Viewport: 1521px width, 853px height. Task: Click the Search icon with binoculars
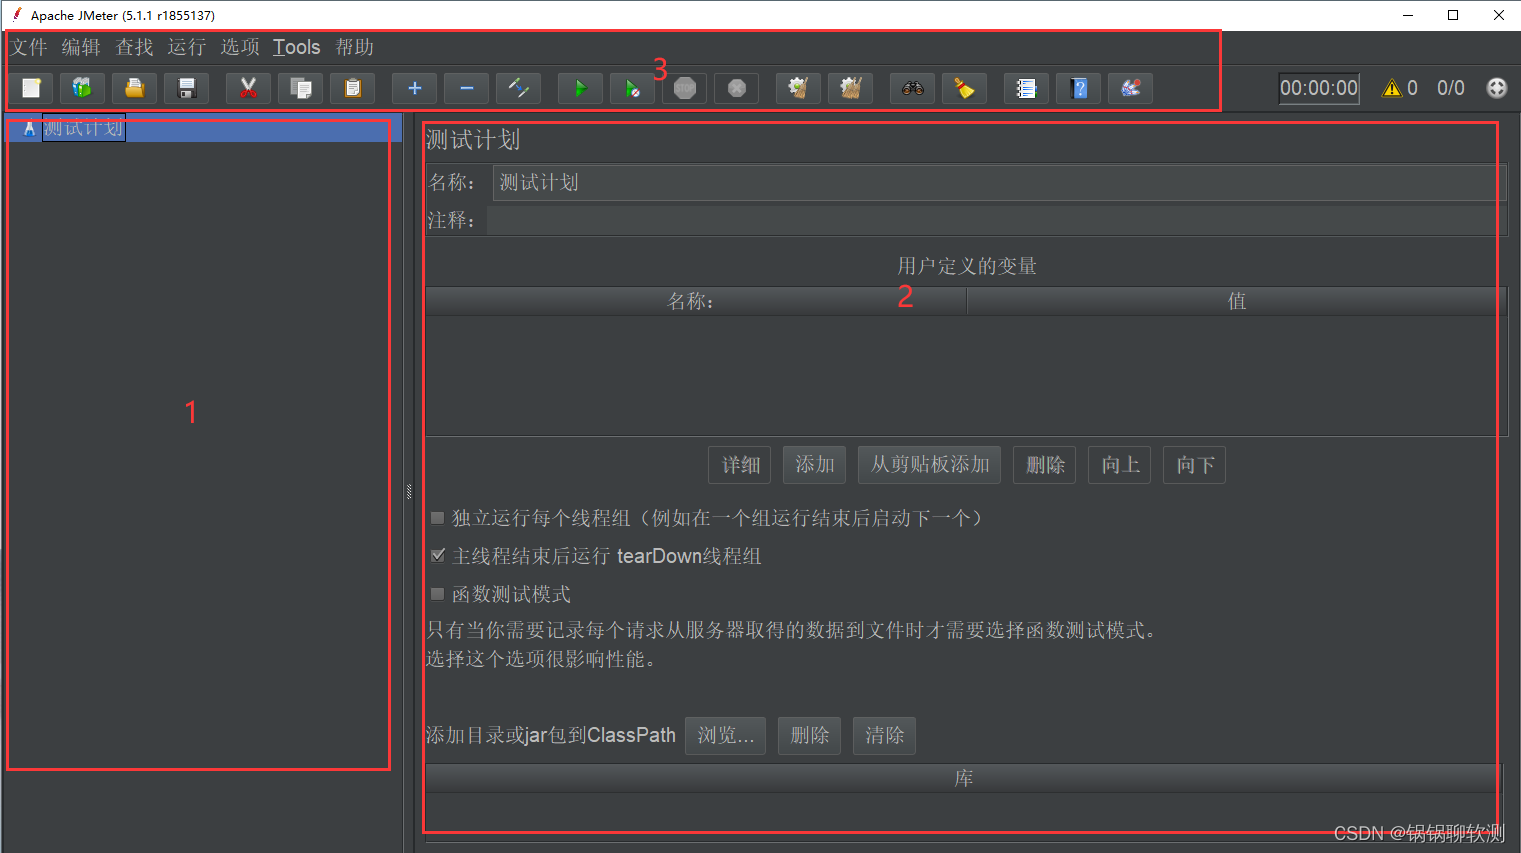pos(911,88)
